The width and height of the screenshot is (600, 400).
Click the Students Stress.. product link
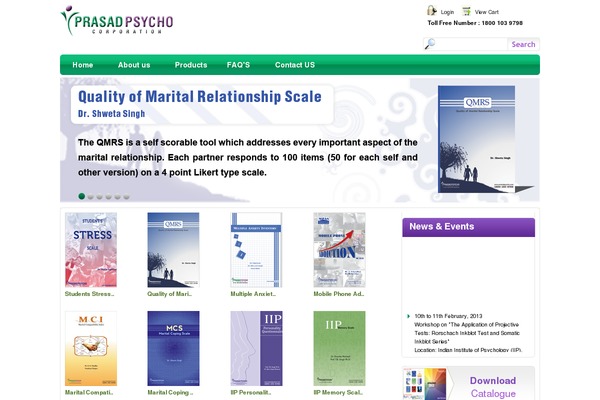90,294
